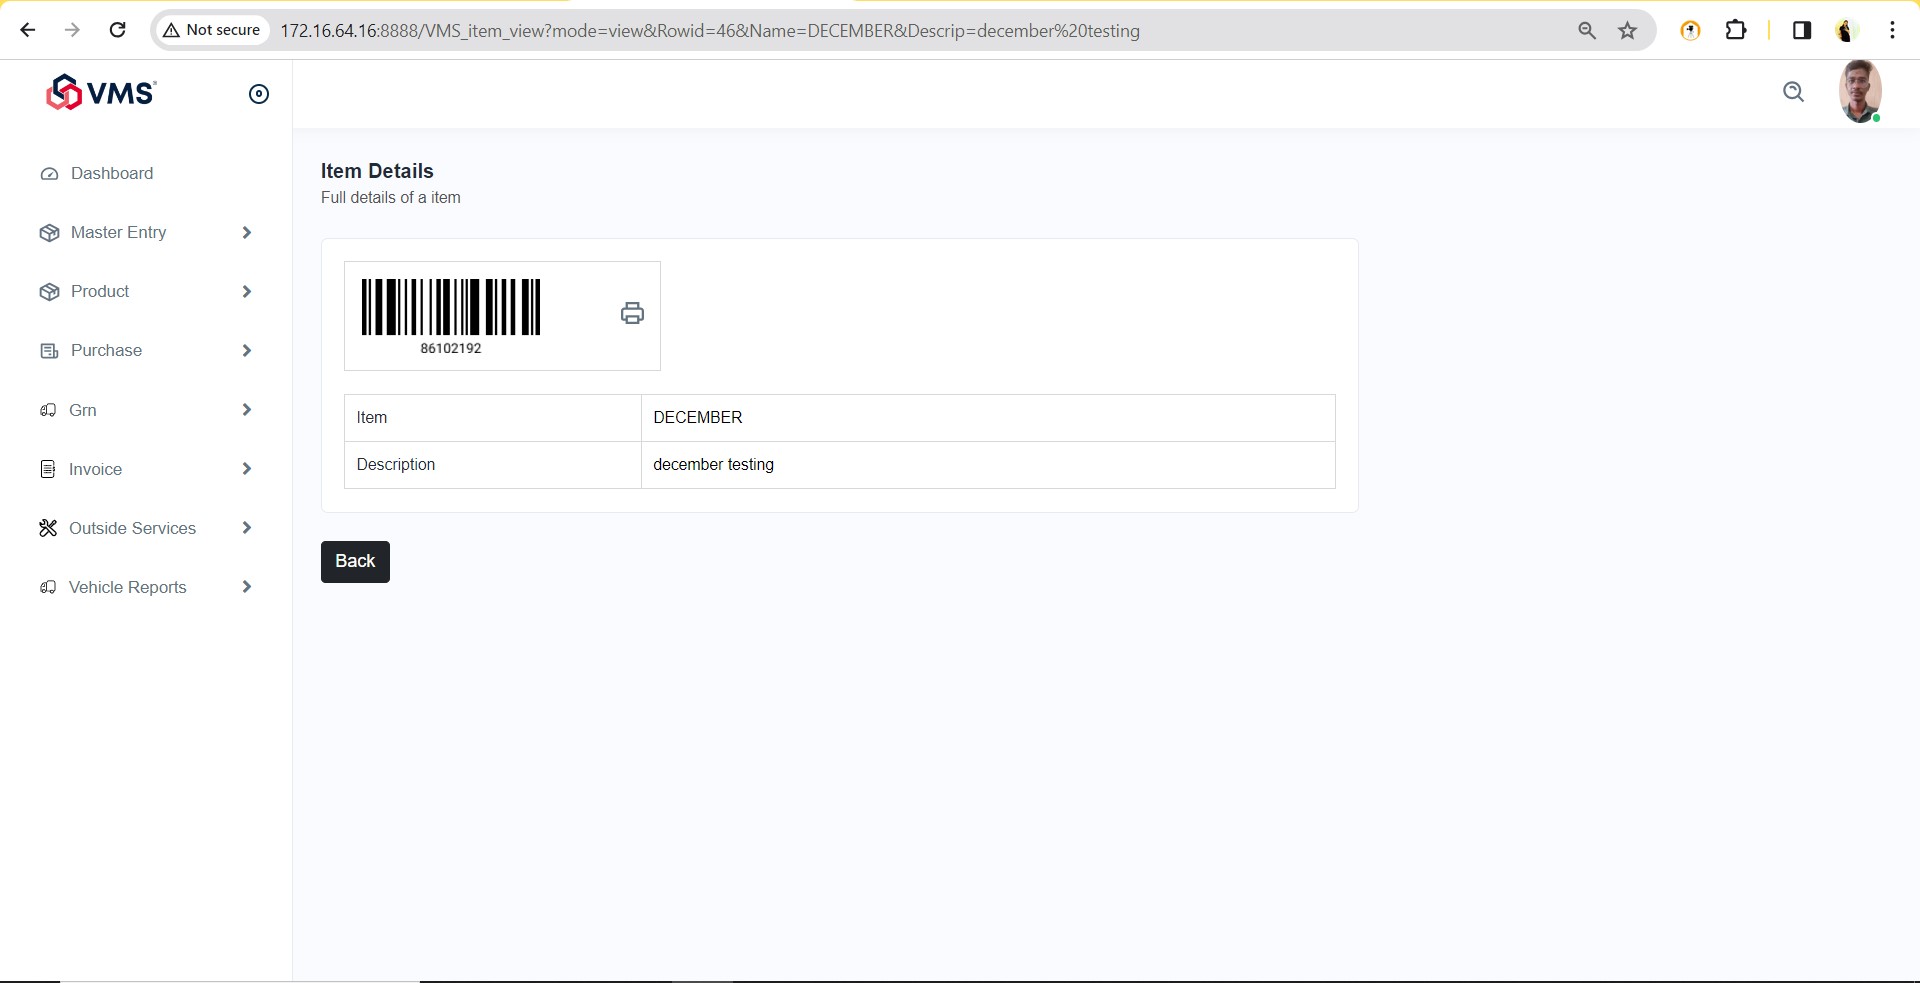This screenshot has height=983, width=1920.
Task: Expand the Product menu chevron
Action: (x=246, y=292)
